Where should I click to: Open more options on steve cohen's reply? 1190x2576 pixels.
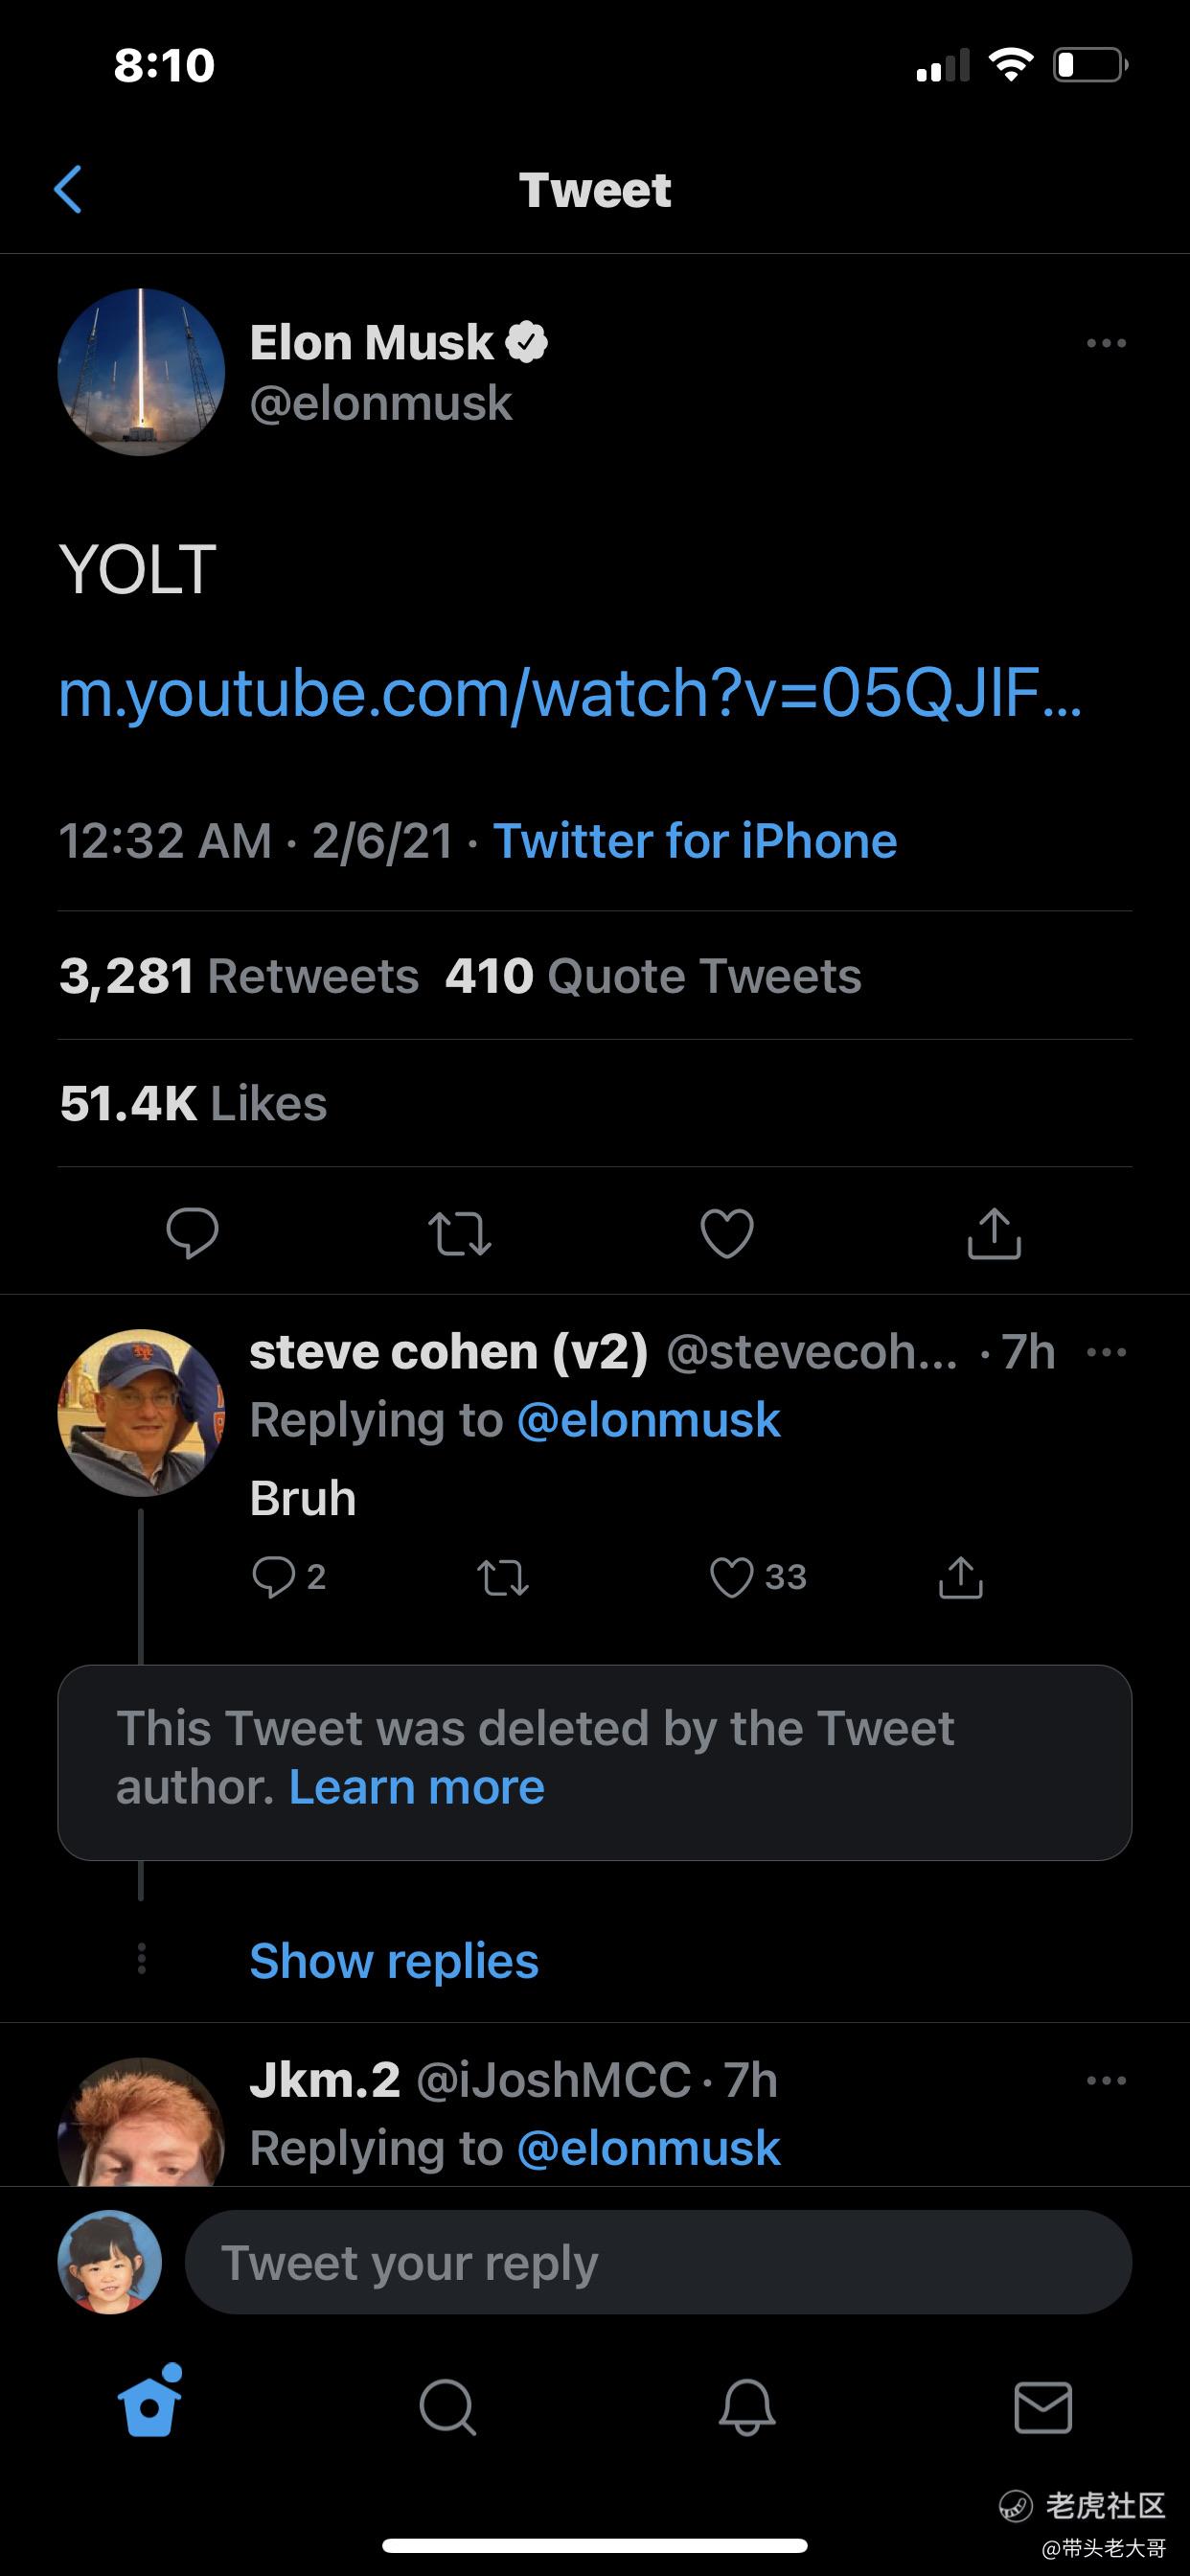click(x=1106, y=1353)
